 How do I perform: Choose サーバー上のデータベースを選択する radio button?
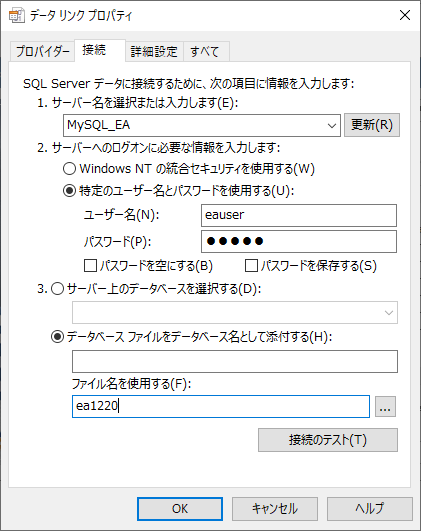[x=57, y=289]
